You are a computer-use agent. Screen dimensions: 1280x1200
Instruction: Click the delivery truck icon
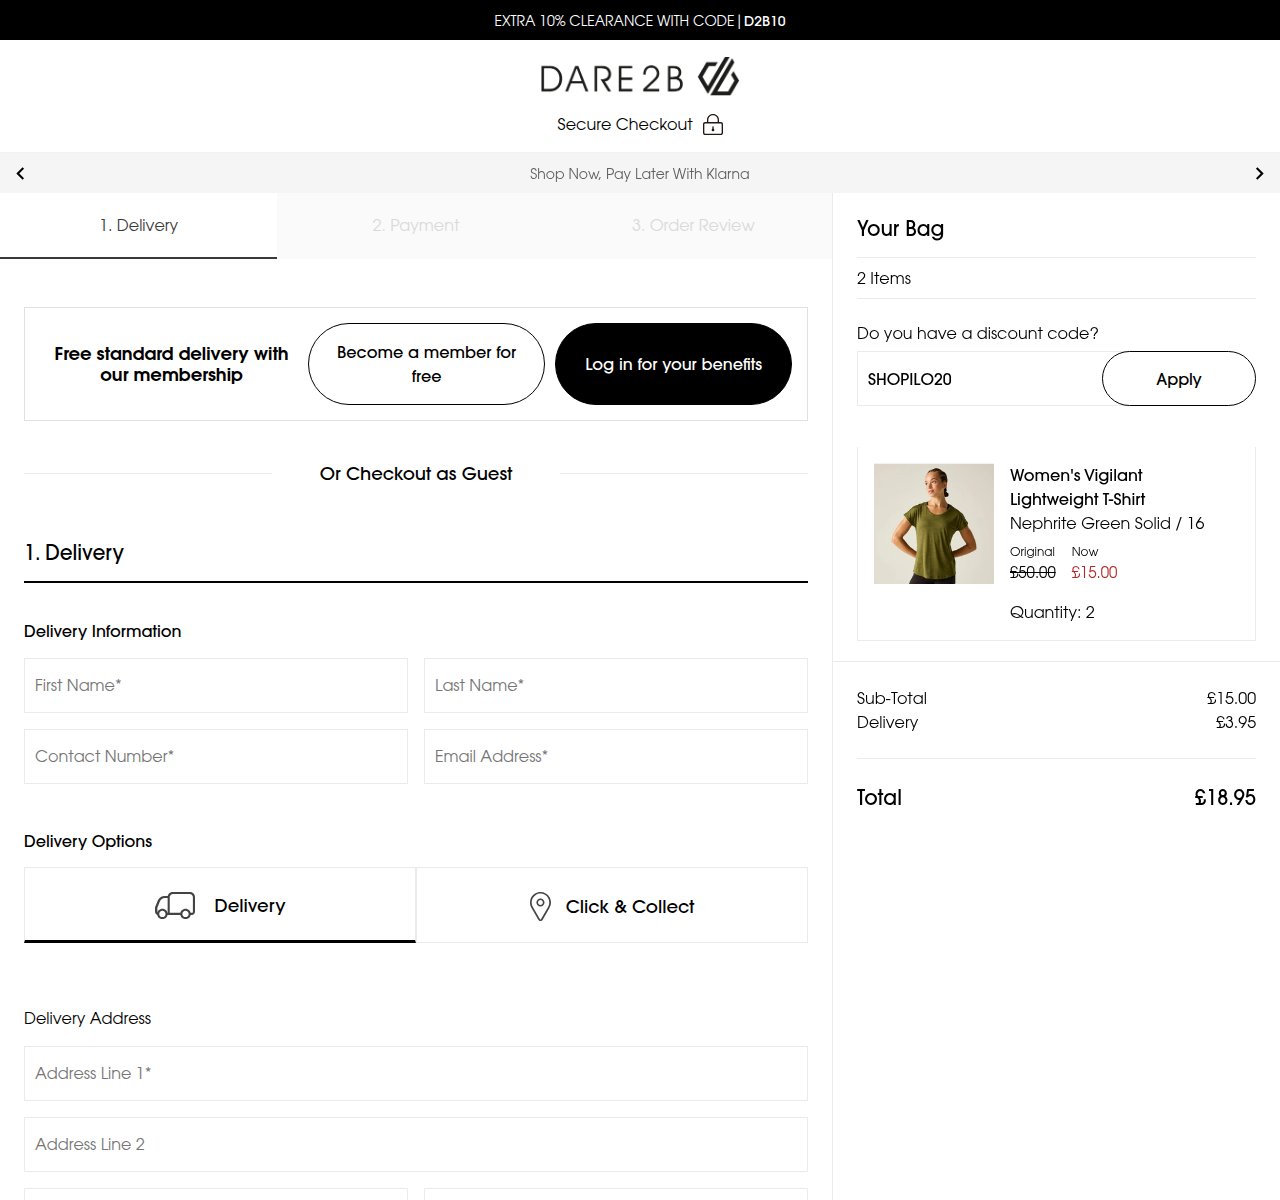175,906
